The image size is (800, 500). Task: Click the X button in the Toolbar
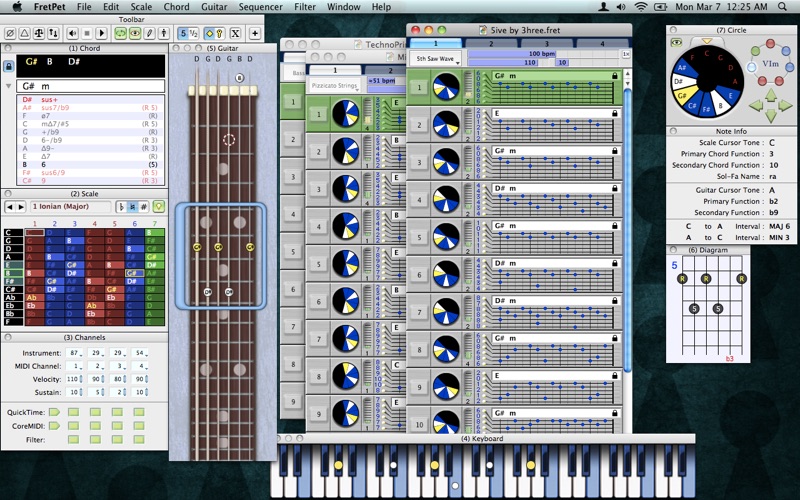tap(235, 34)
